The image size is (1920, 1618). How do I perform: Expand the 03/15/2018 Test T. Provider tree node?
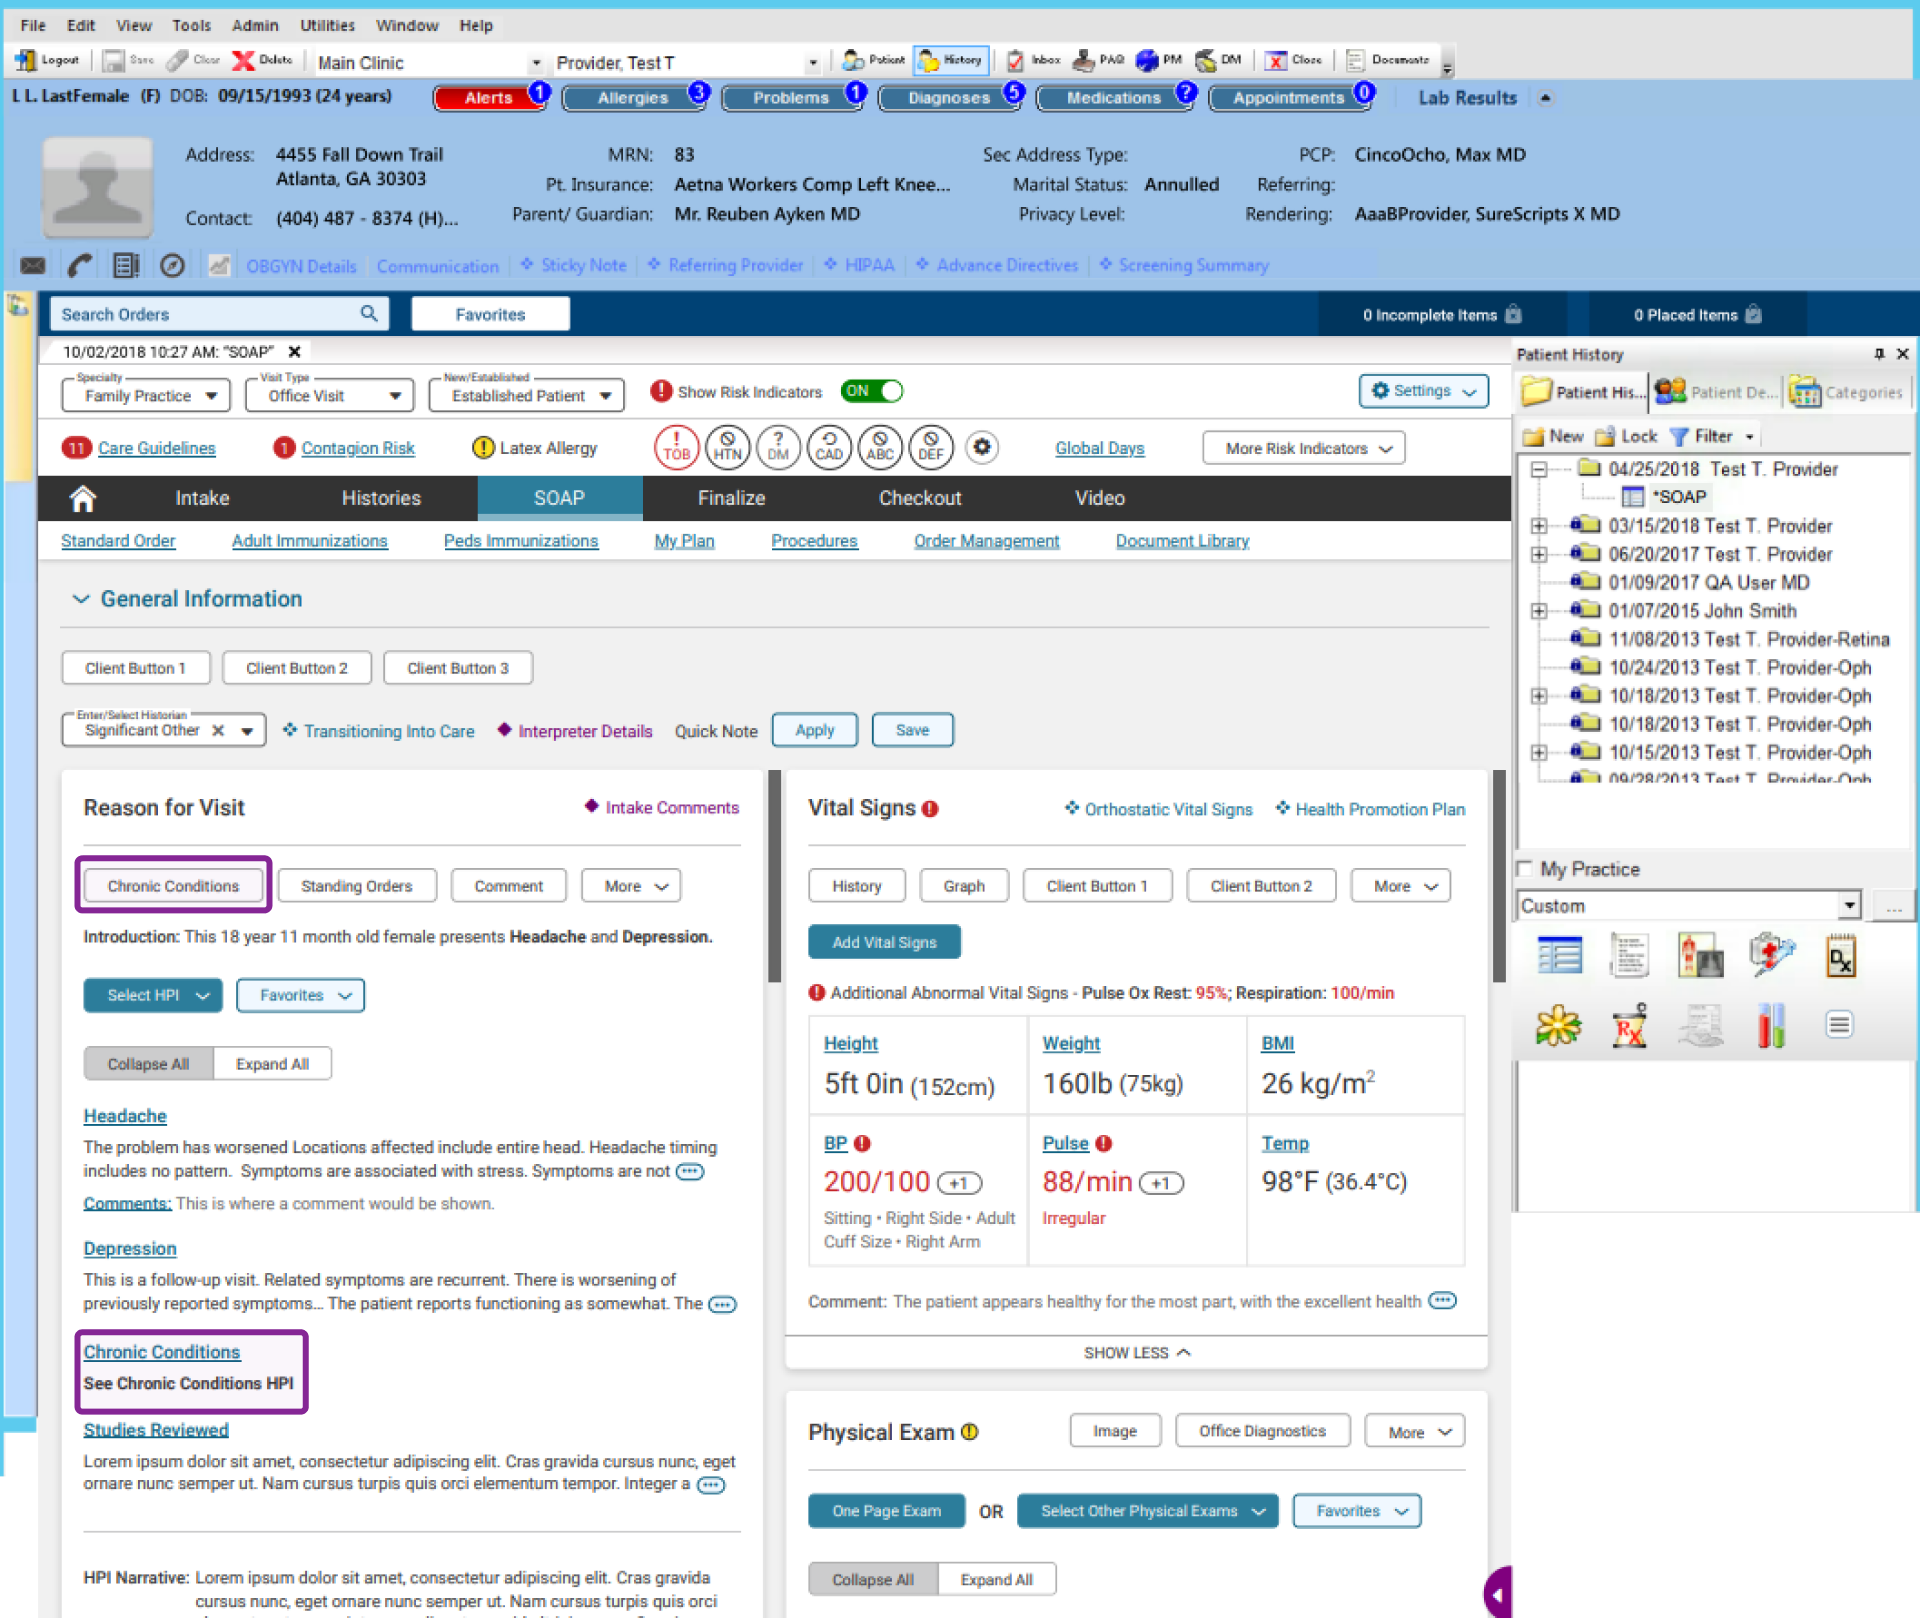(1539, 526)
